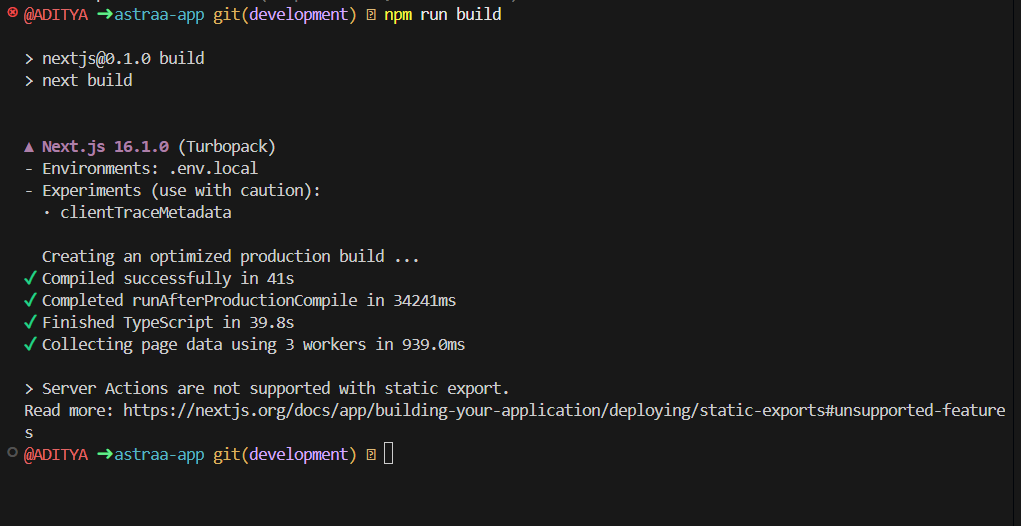Click the 'npm run build' command text
Screen dimensions: 1021x526
443,14
